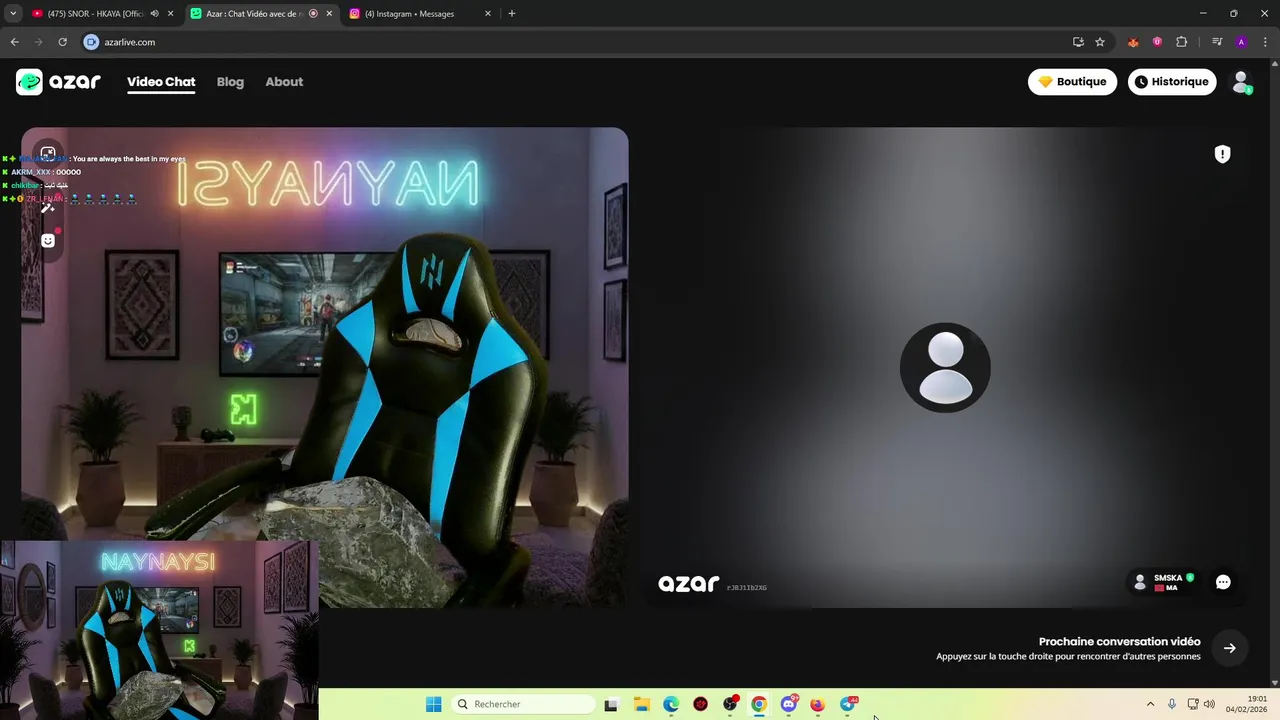Bookmark this page with the star
Image resolution: width=1280 pixels, height=720 pixels.
point(1100,42)
